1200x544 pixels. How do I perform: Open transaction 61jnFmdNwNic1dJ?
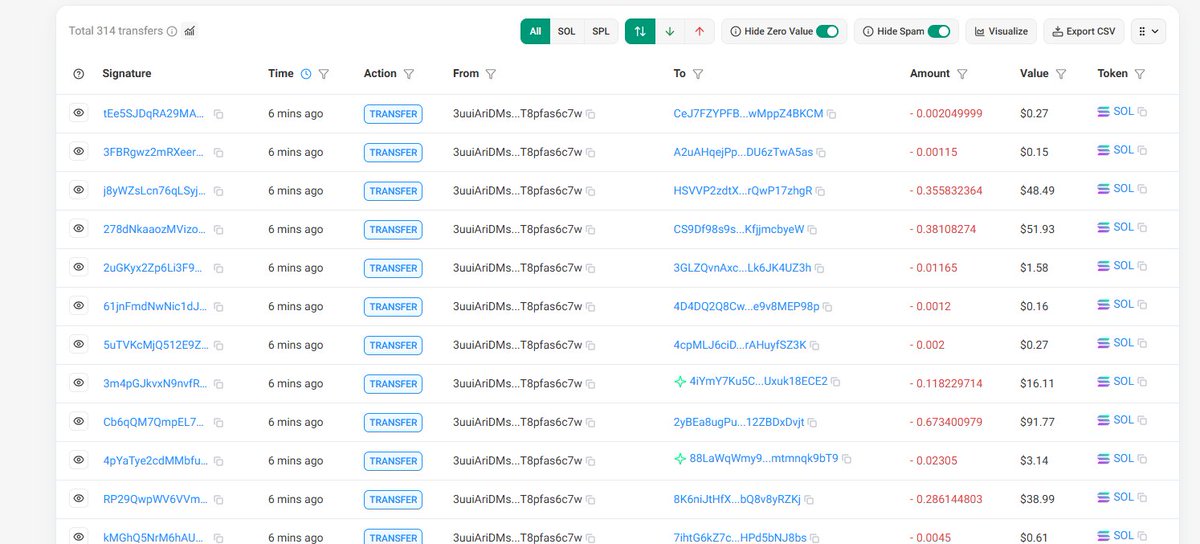[155, 306]
